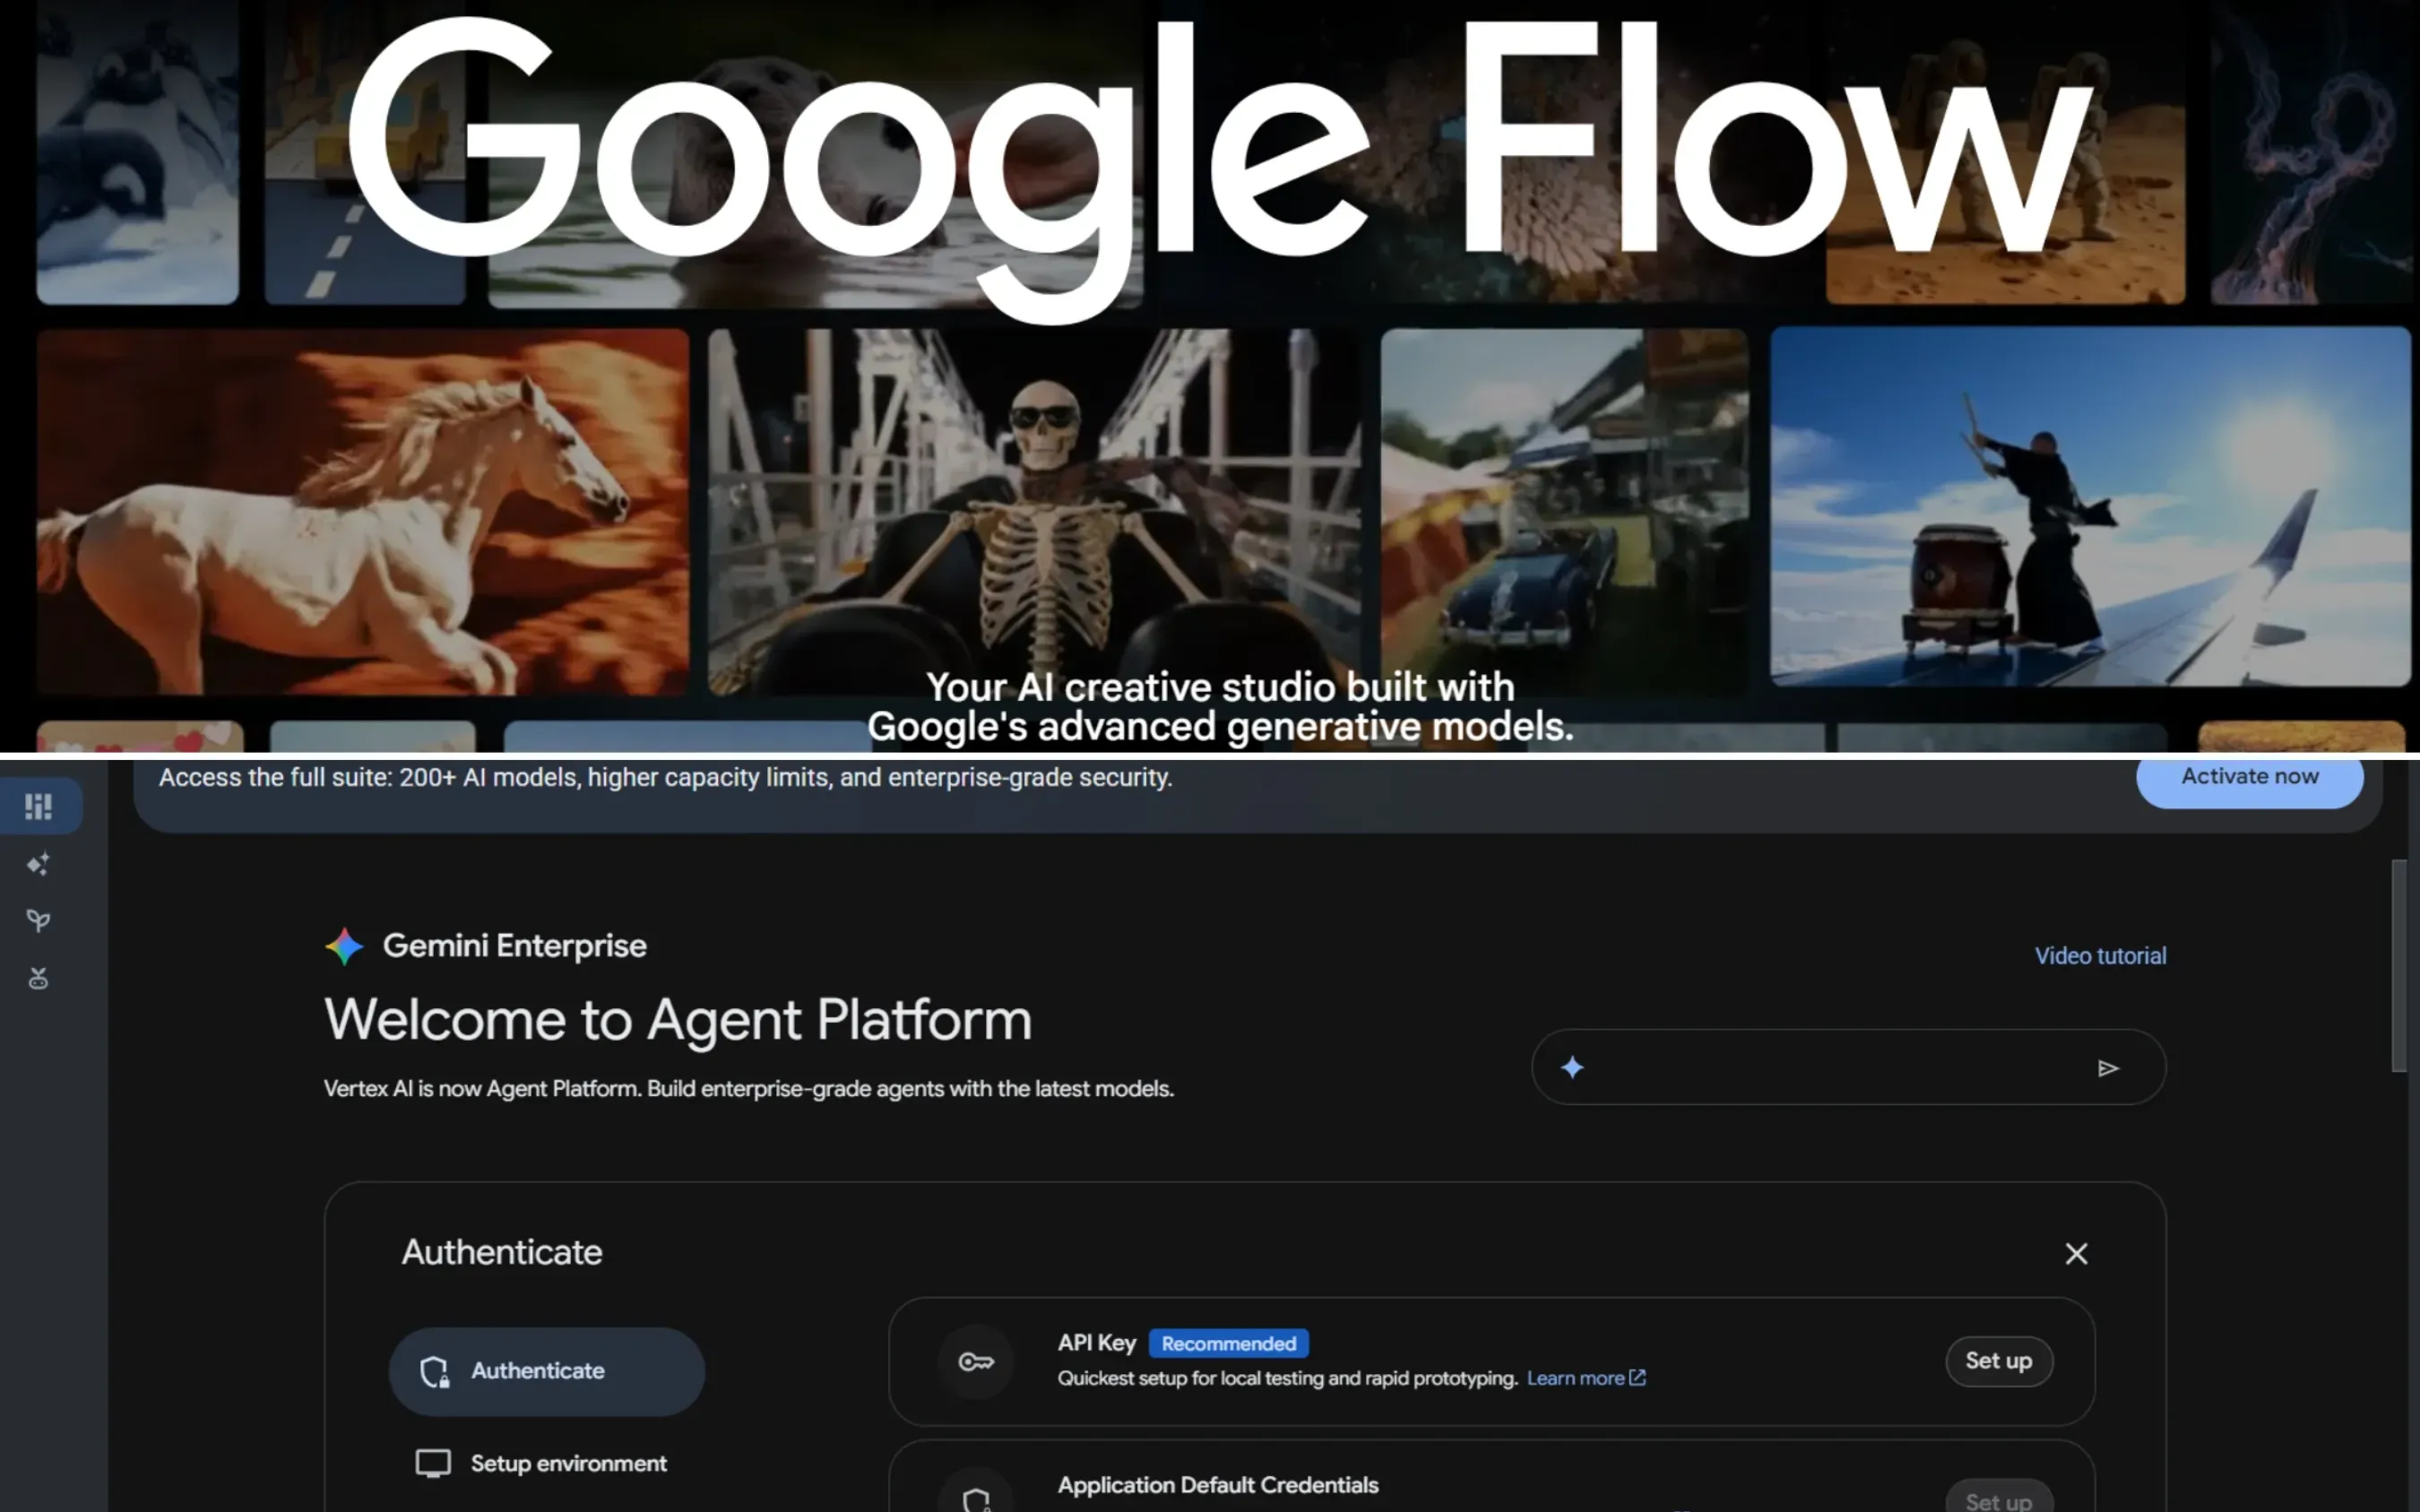Open the skeleton with sunglasses thumbnail
The width and height of the screenshot is (2420, 1512).
1034,511
